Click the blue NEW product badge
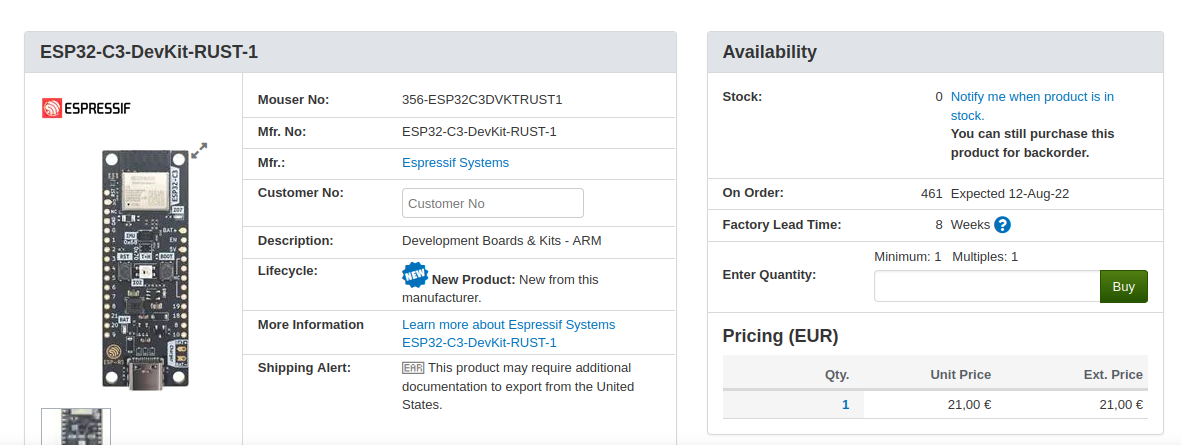1181x445 pixels. [x=415, y=276]
